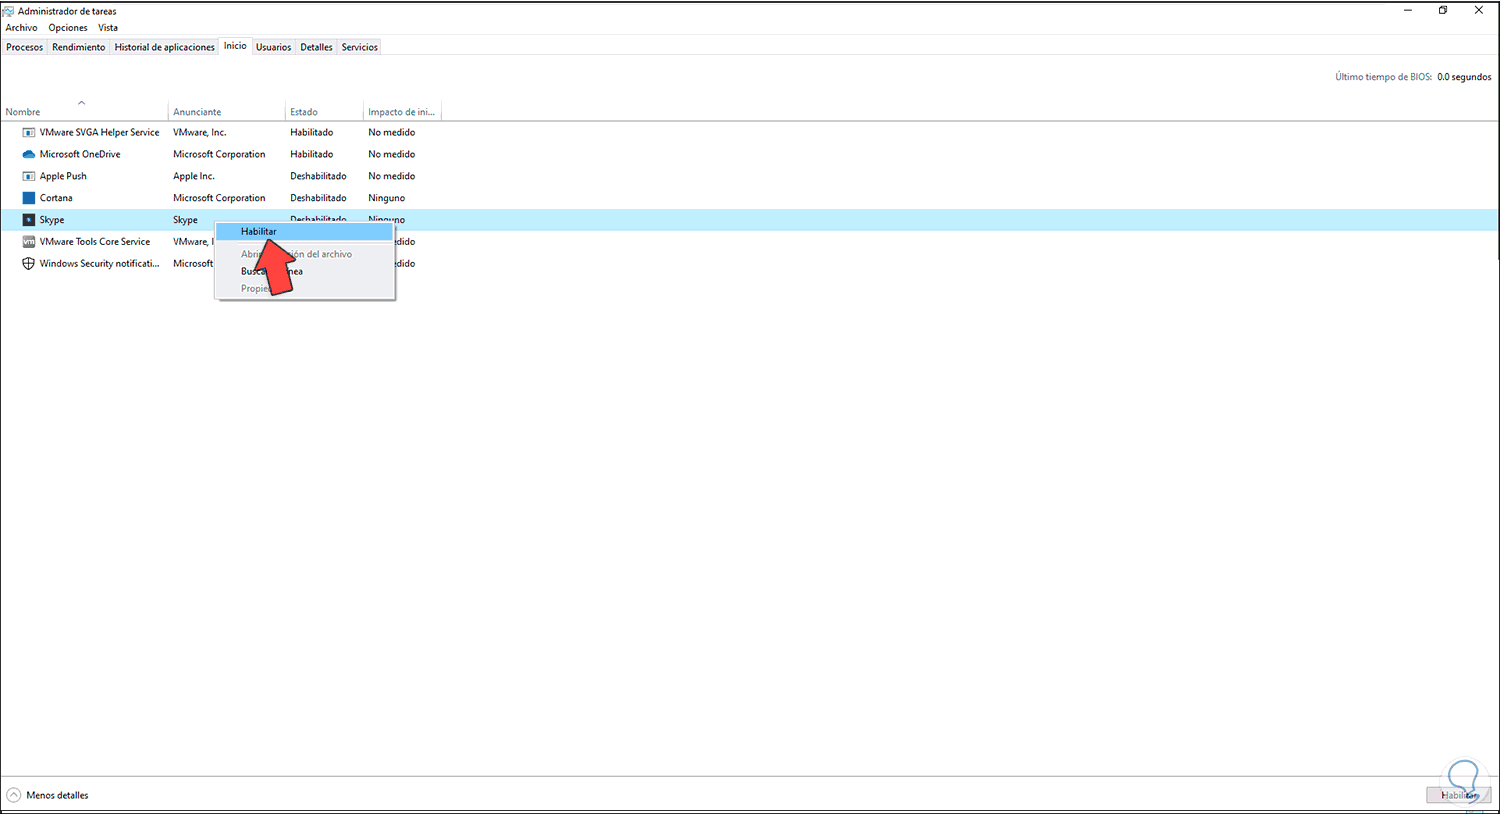1500x814 pixels.
Task: Click the Windows Security shield icon
Action: (29, 264)
